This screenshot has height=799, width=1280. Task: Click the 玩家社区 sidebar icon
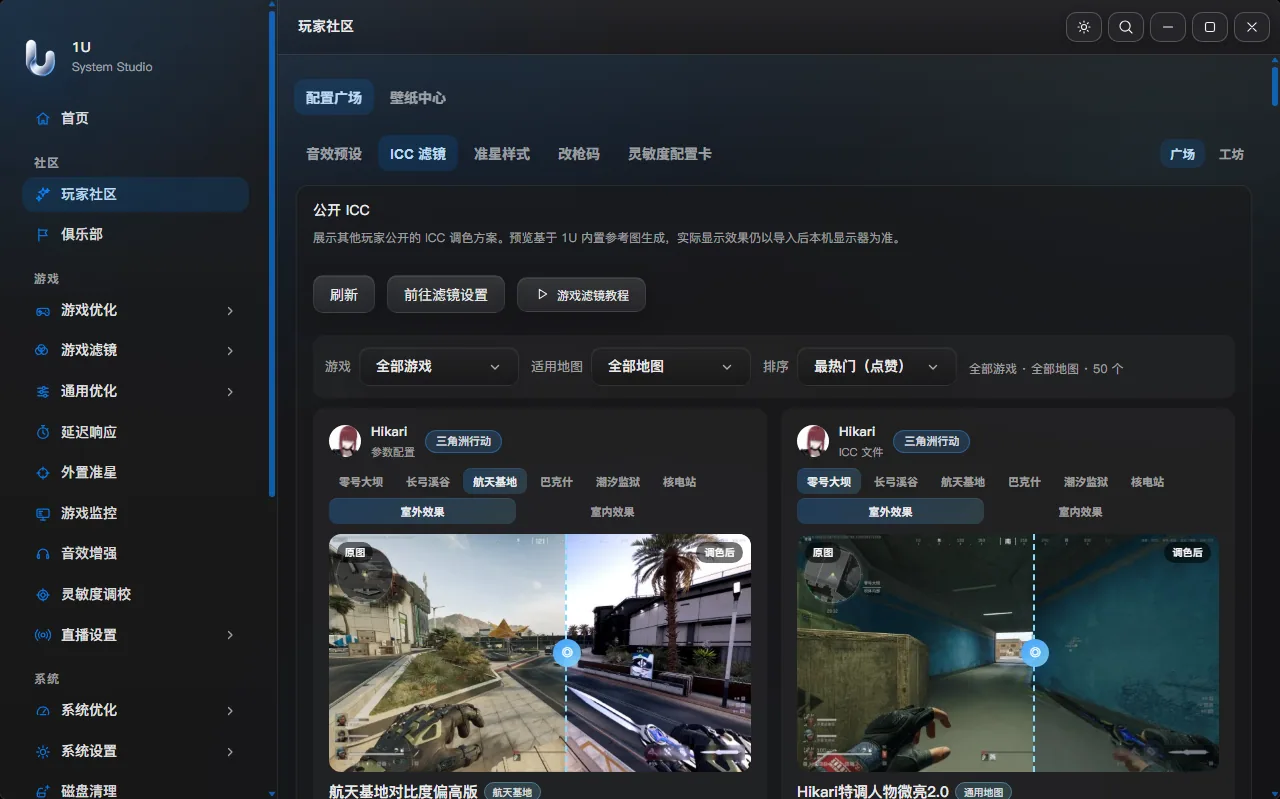[42, 194]
